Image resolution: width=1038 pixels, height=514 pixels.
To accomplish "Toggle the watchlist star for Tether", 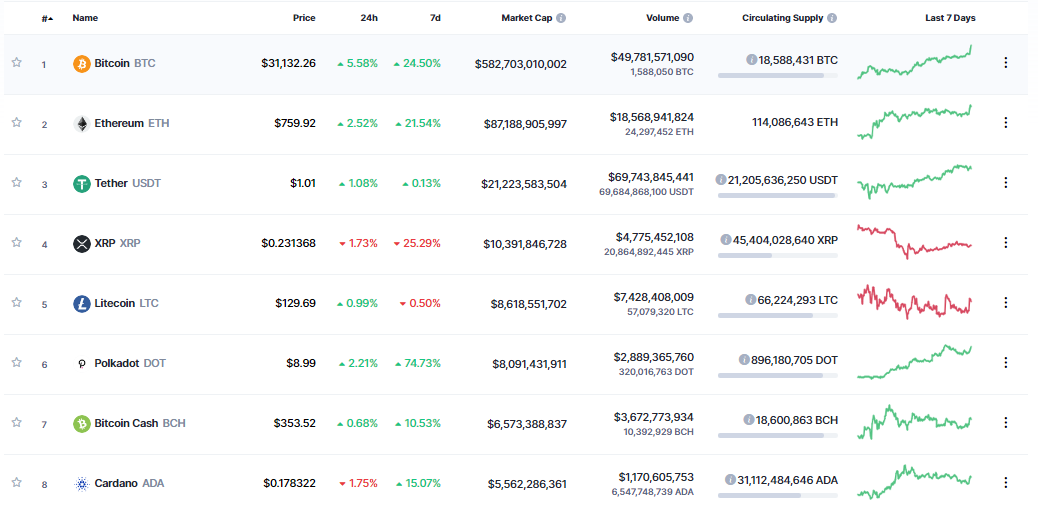I will pyautogui.click(x=17, y=182).
